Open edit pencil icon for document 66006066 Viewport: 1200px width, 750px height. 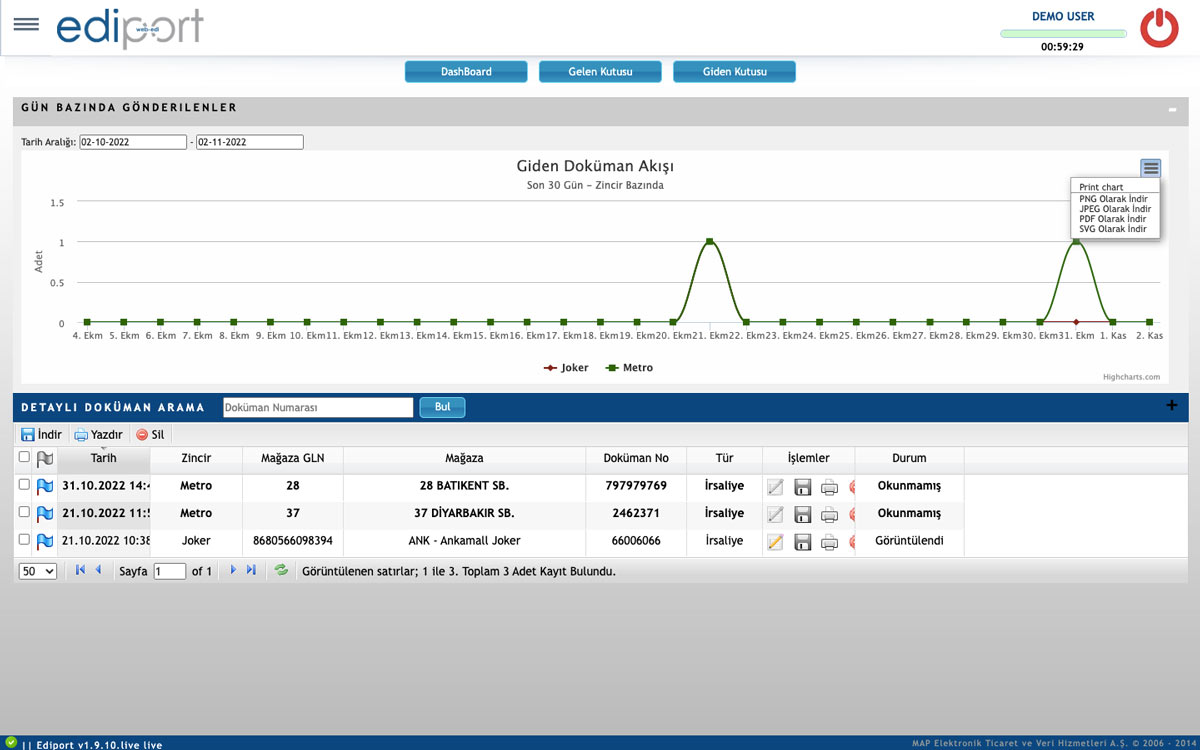click(775, 542)
